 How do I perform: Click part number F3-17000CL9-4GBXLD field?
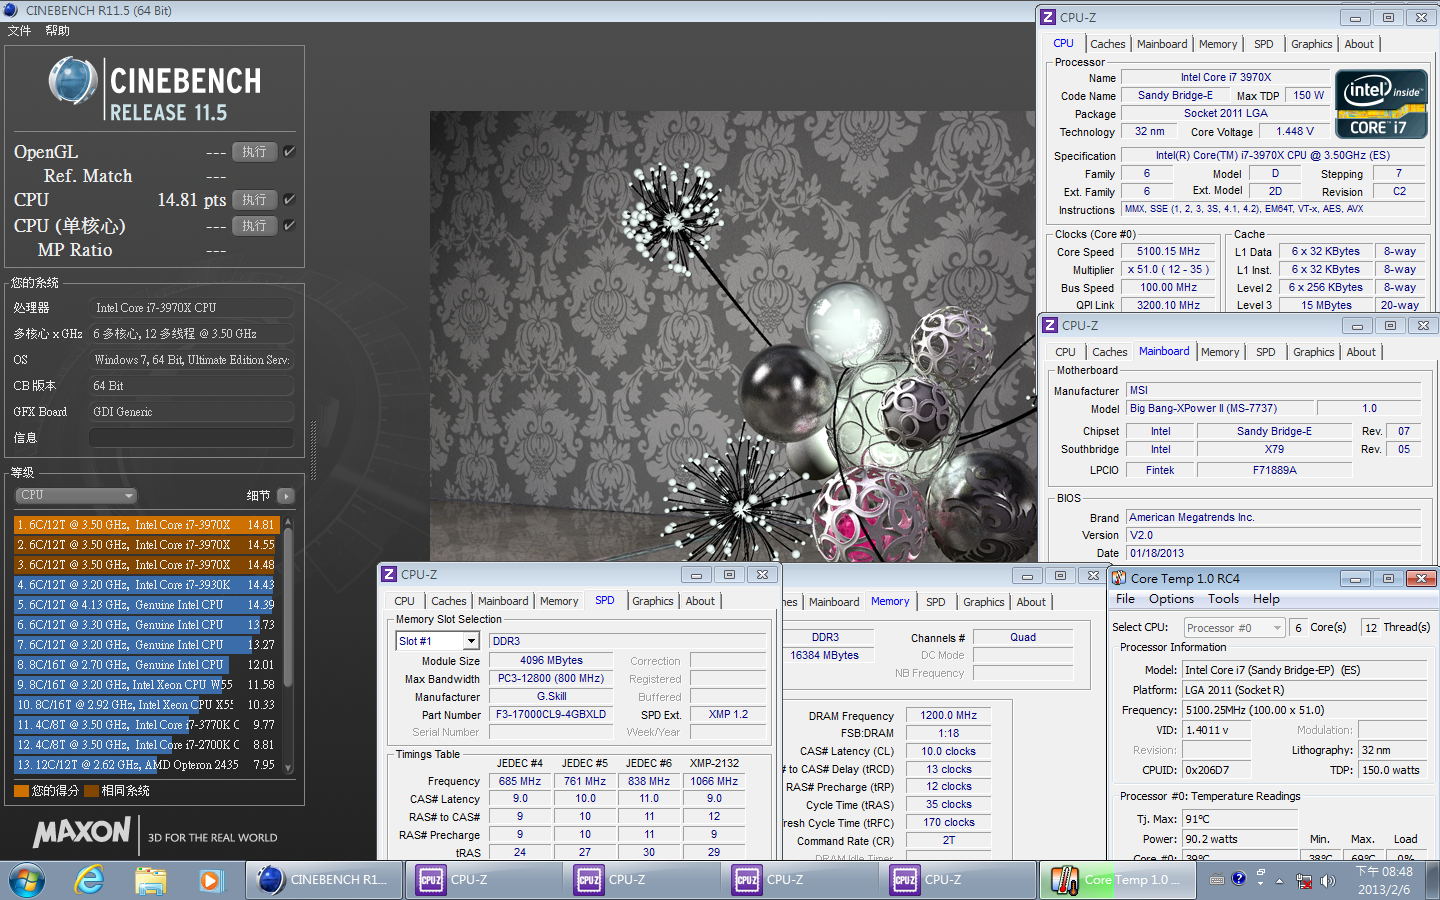pos(551,715)
